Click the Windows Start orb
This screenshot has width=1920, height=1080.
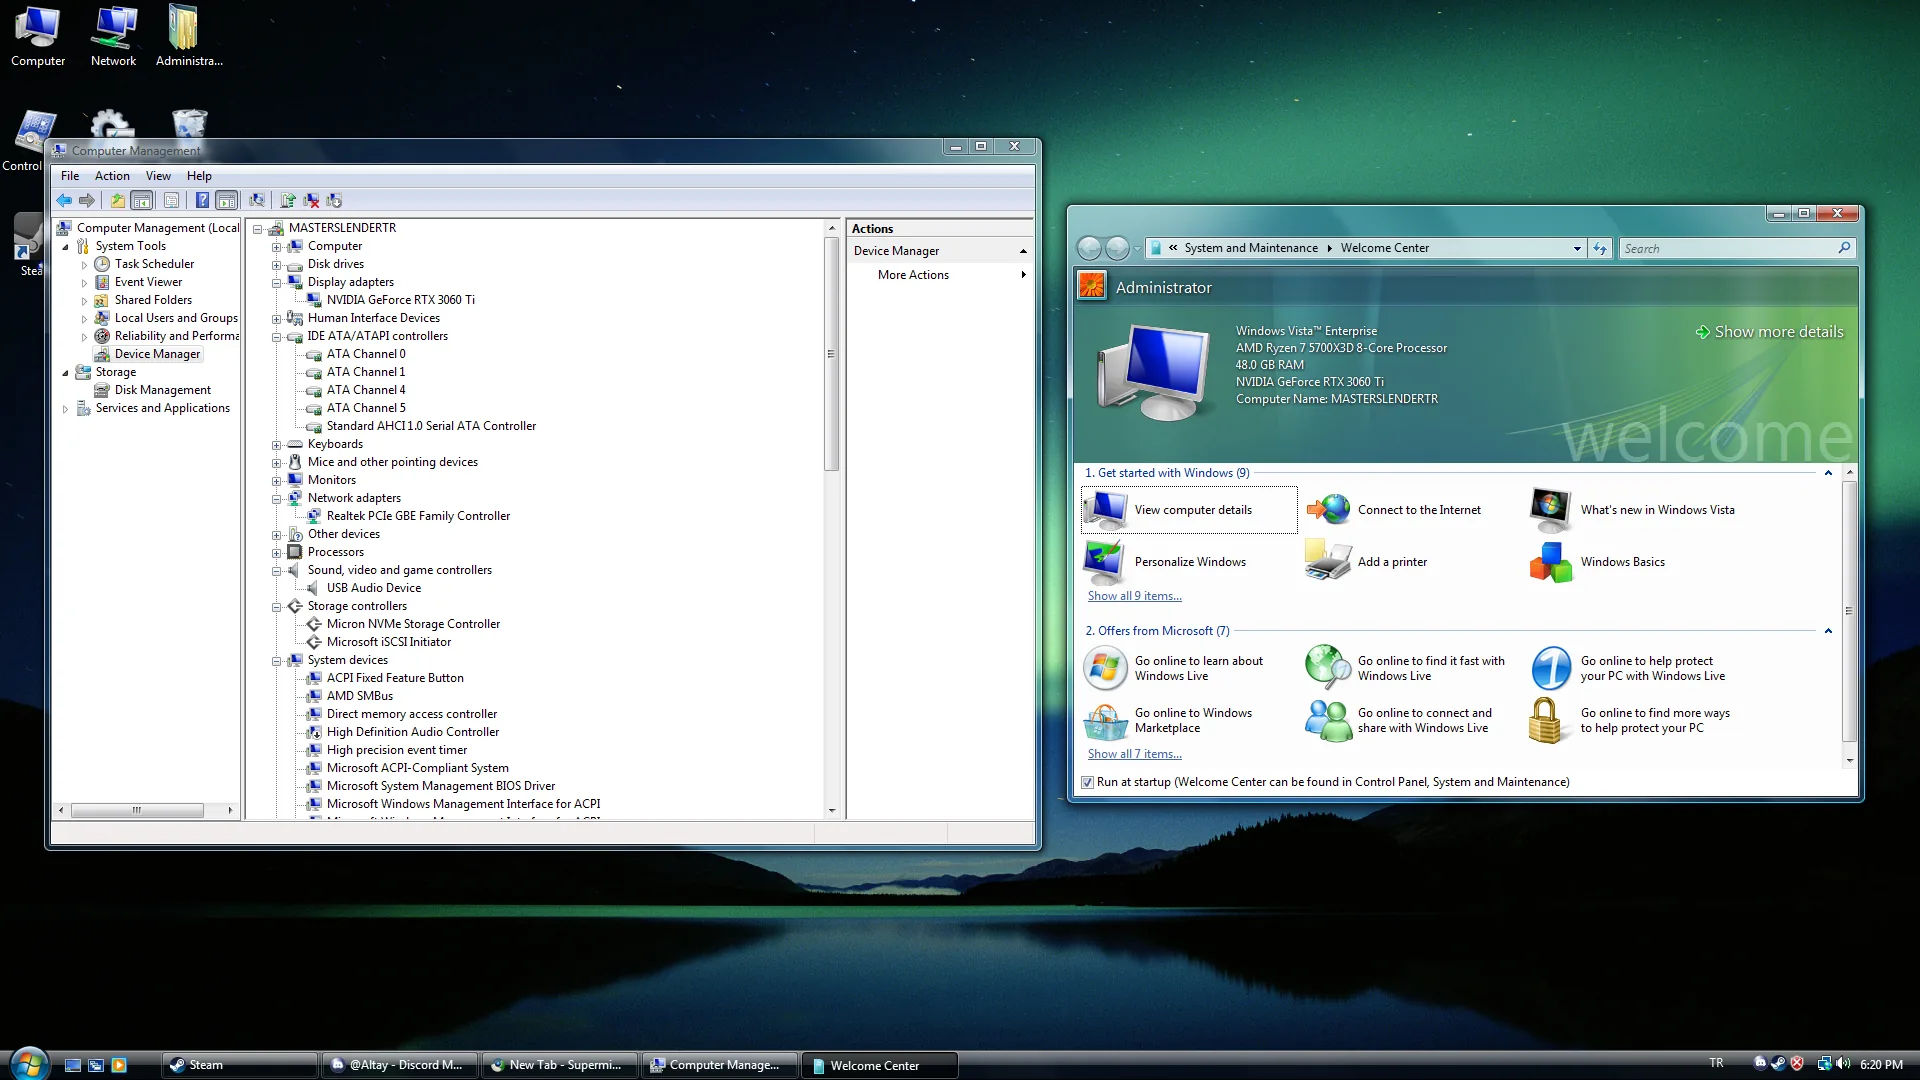tap(28, 1063)
